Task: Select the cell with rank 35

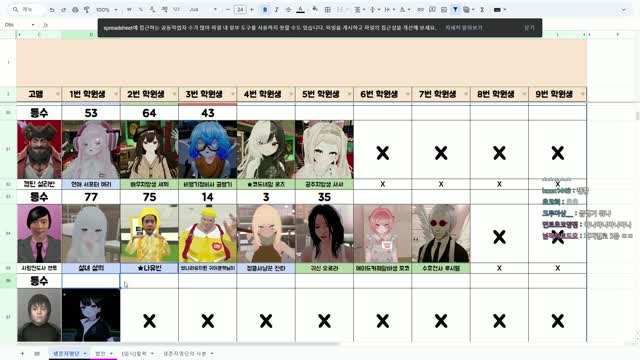Action: pyautogui.click(x=324, y=197)
